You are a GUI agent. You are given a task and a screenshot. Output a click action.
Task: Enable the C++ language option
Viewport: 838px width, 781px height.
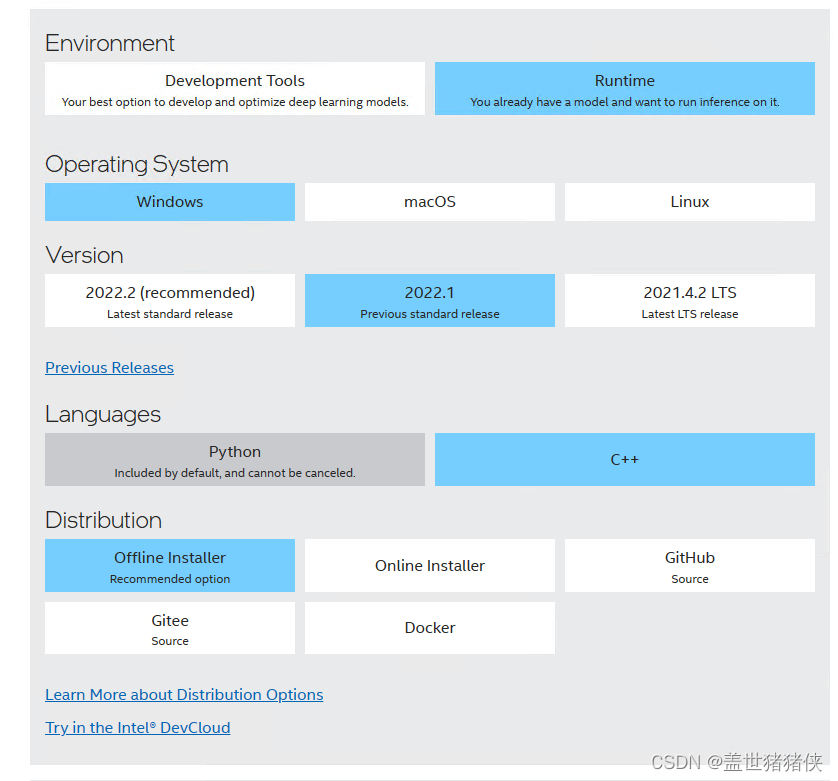point(624,459)
